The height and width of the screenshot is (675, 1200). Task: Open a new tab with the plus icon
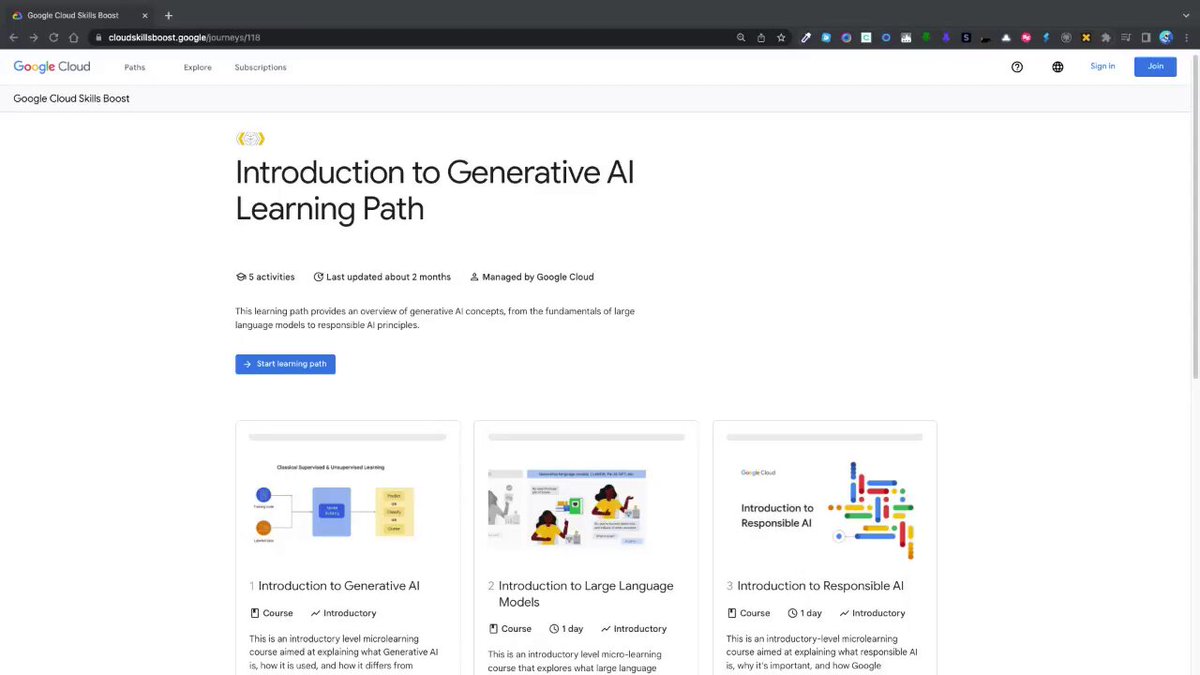(168, 15)
